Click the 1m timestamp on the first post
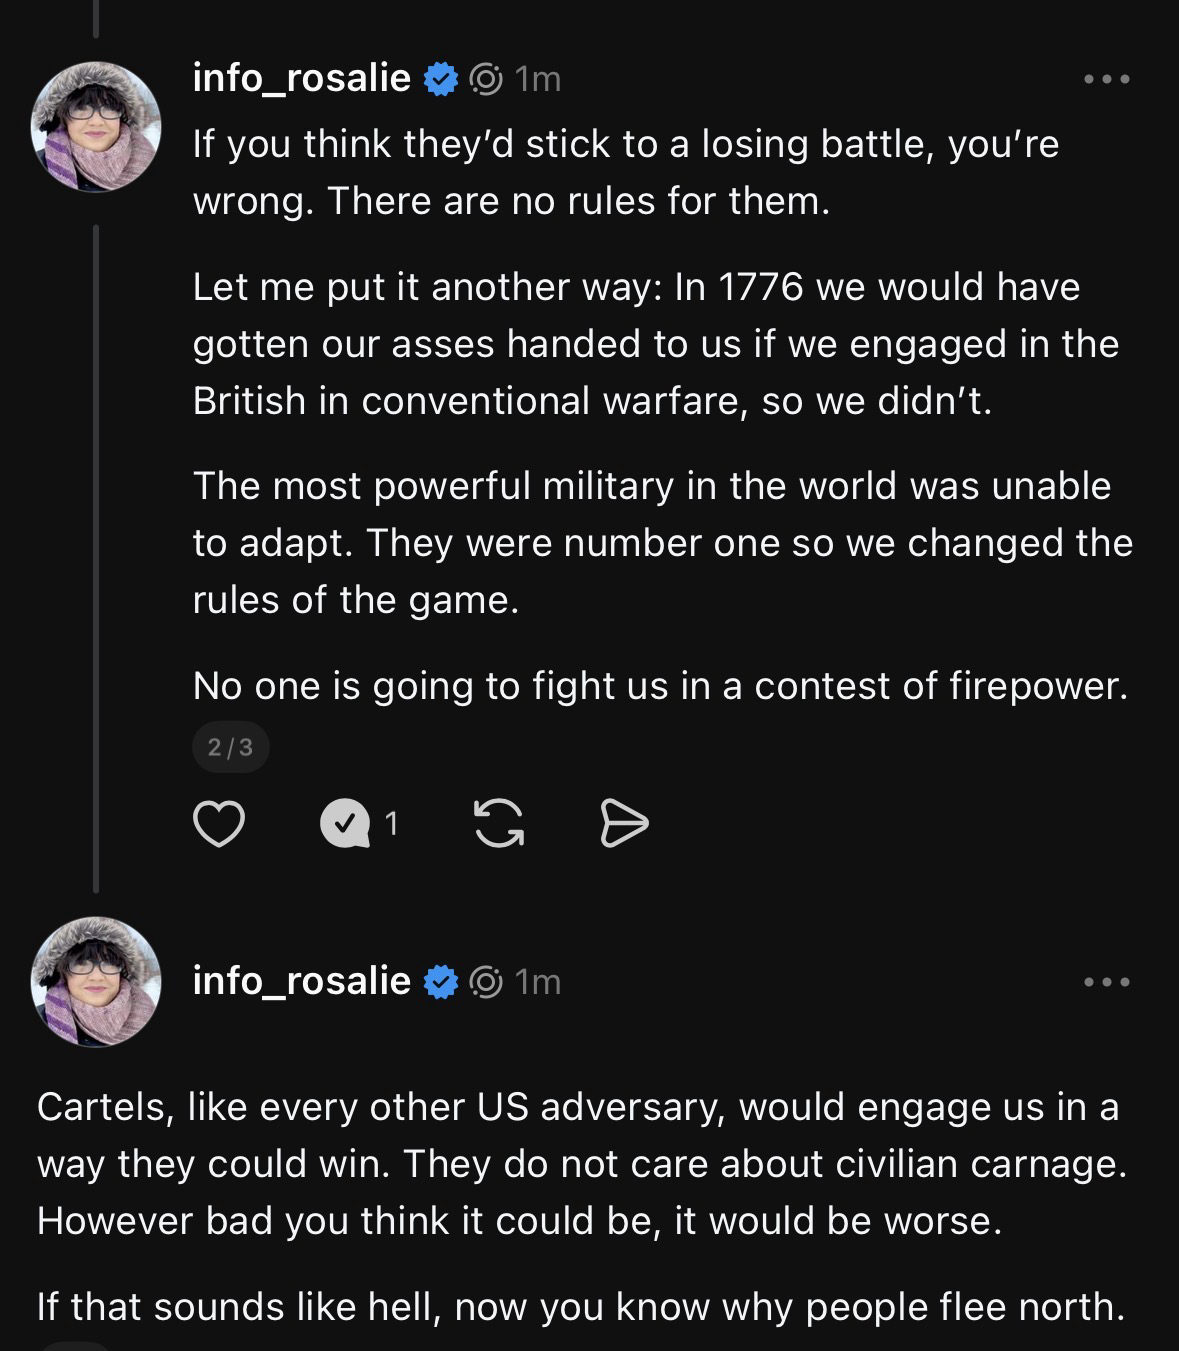 coord(538,79)
